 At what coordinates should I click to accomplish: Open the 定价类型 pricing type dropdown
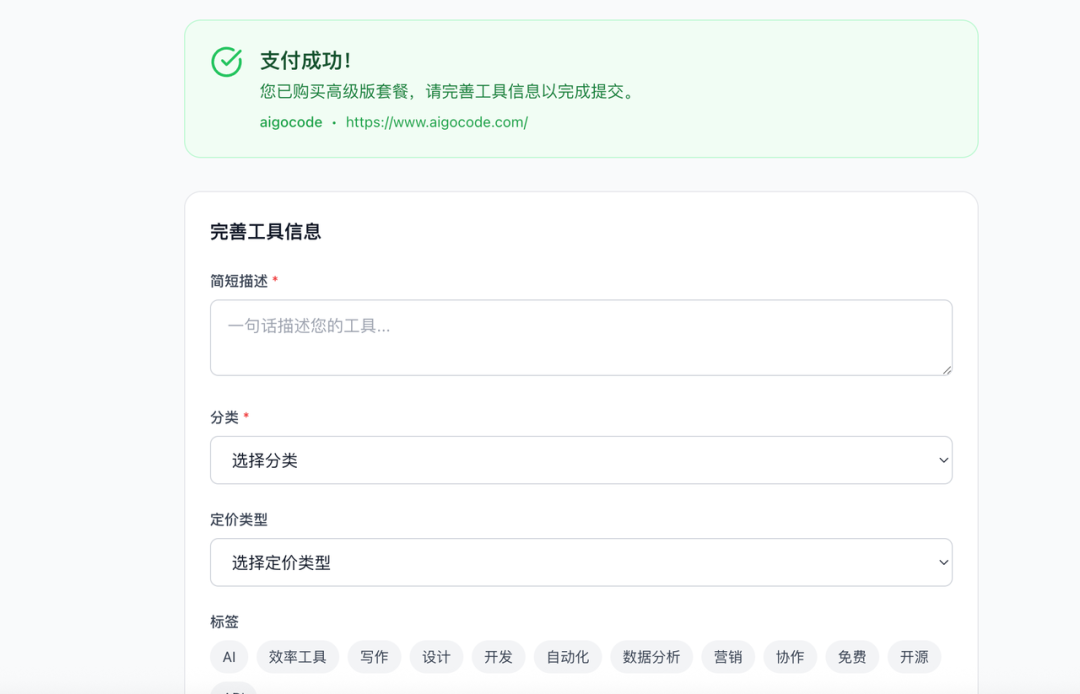pos(580,562)
